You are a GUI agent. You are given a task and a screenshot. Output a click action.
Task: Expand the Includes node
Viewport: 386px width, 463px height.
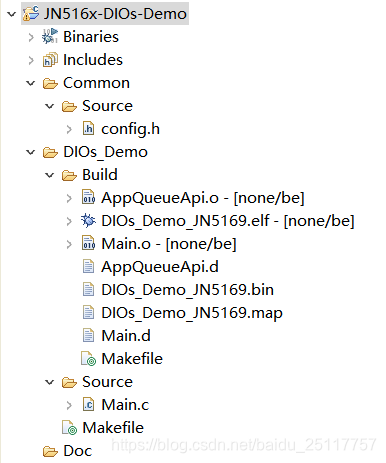coord(31,60)
